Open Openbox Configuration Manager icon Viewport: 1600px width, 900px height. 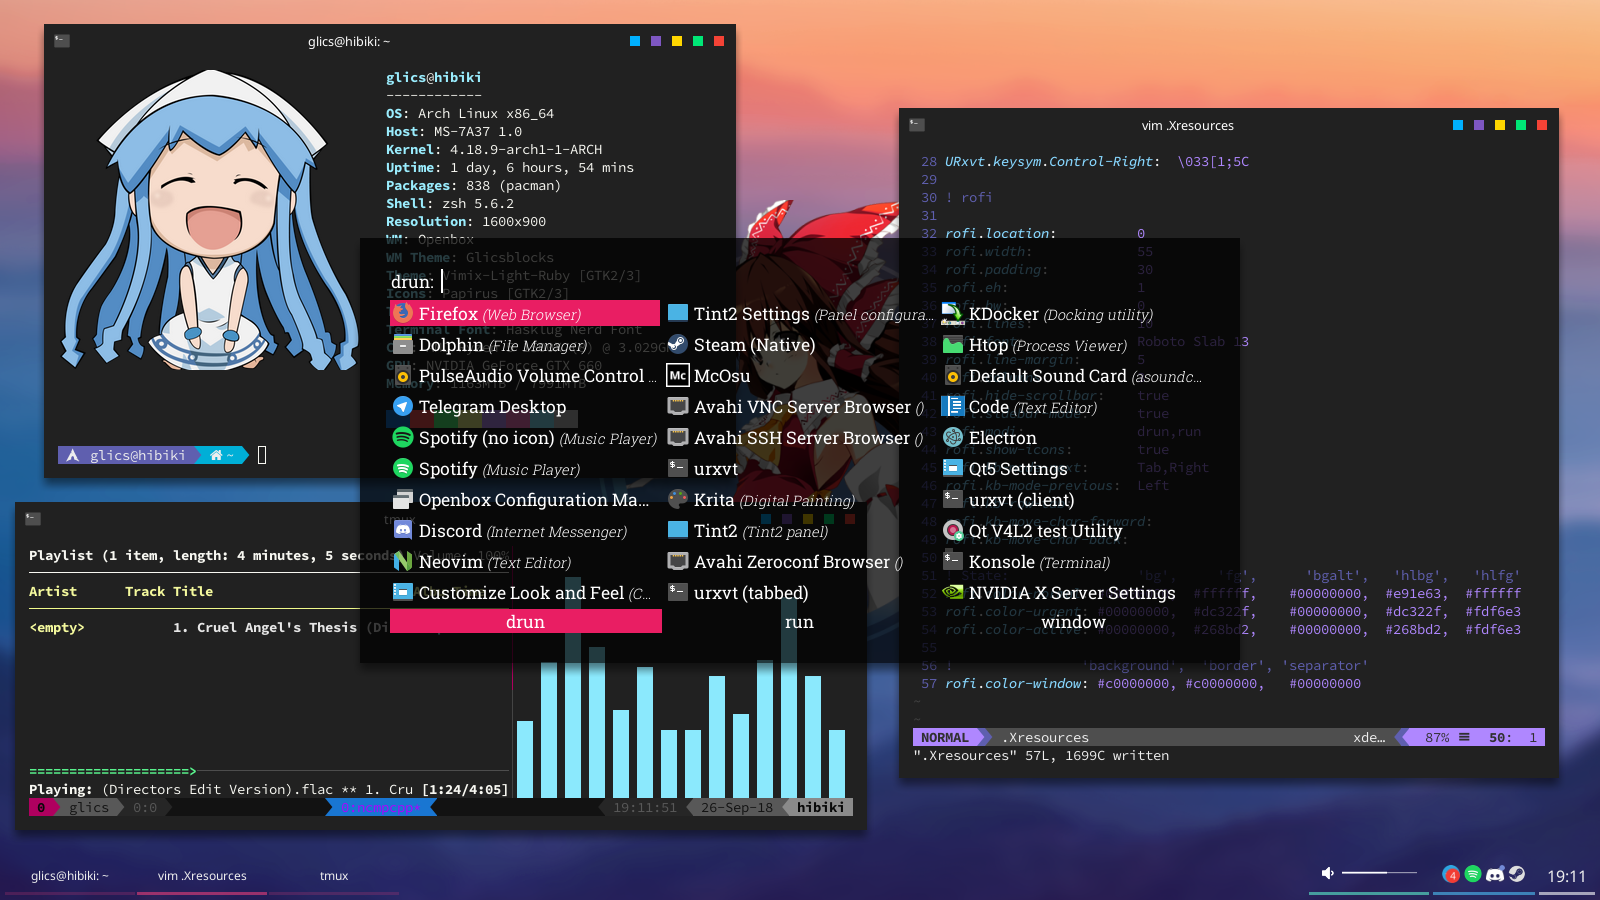coord(403,500)
